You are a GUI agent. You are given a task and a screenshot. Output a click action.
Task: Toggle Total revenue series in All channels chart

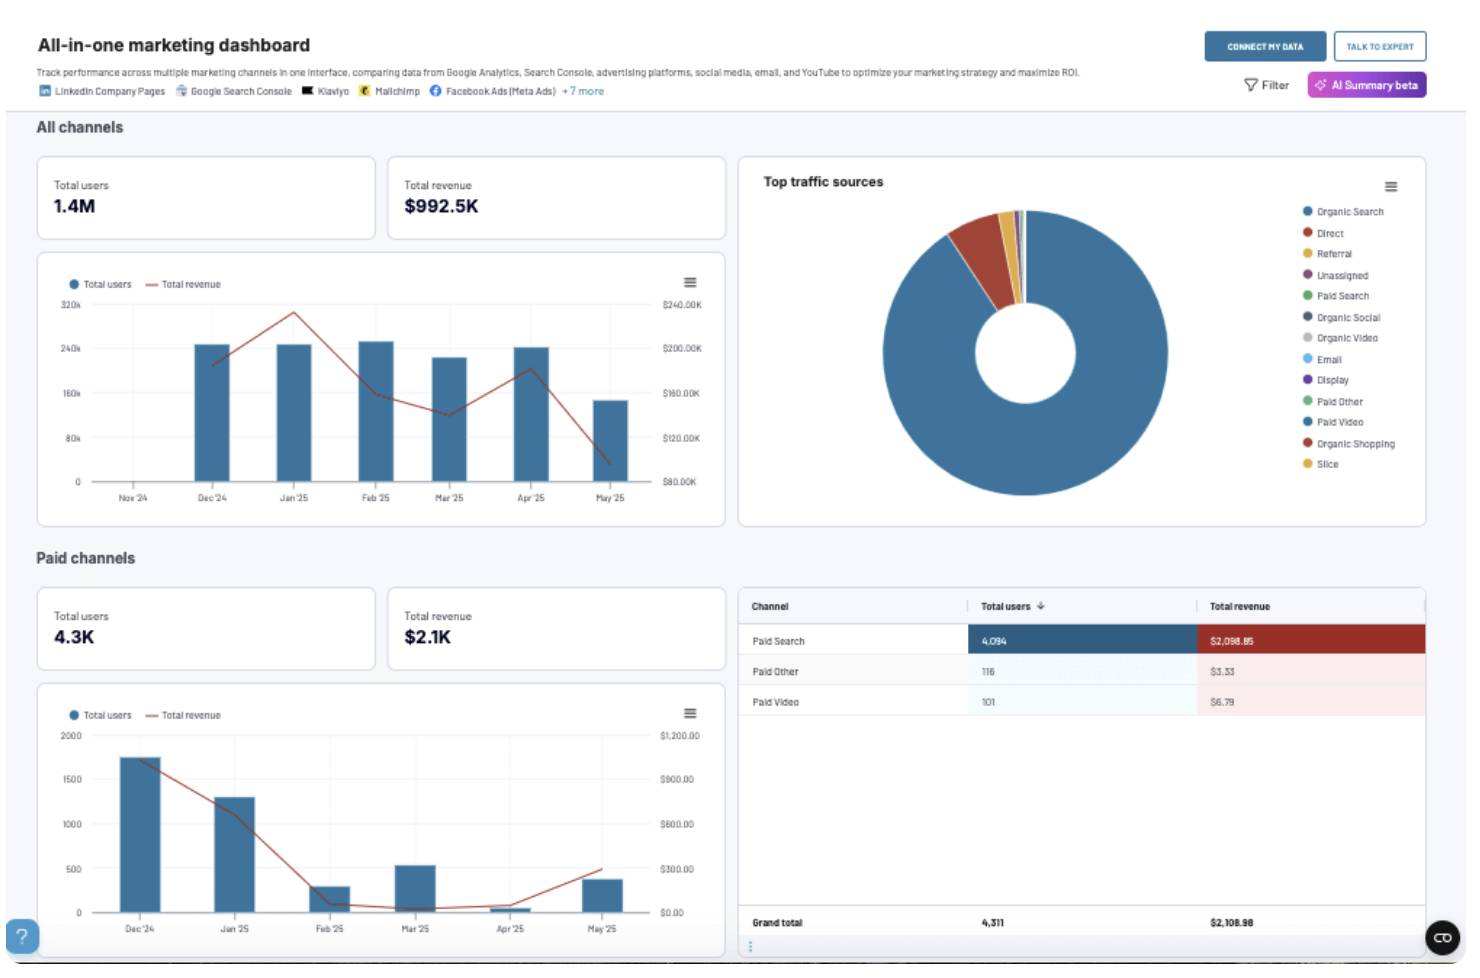coord(184,285)
